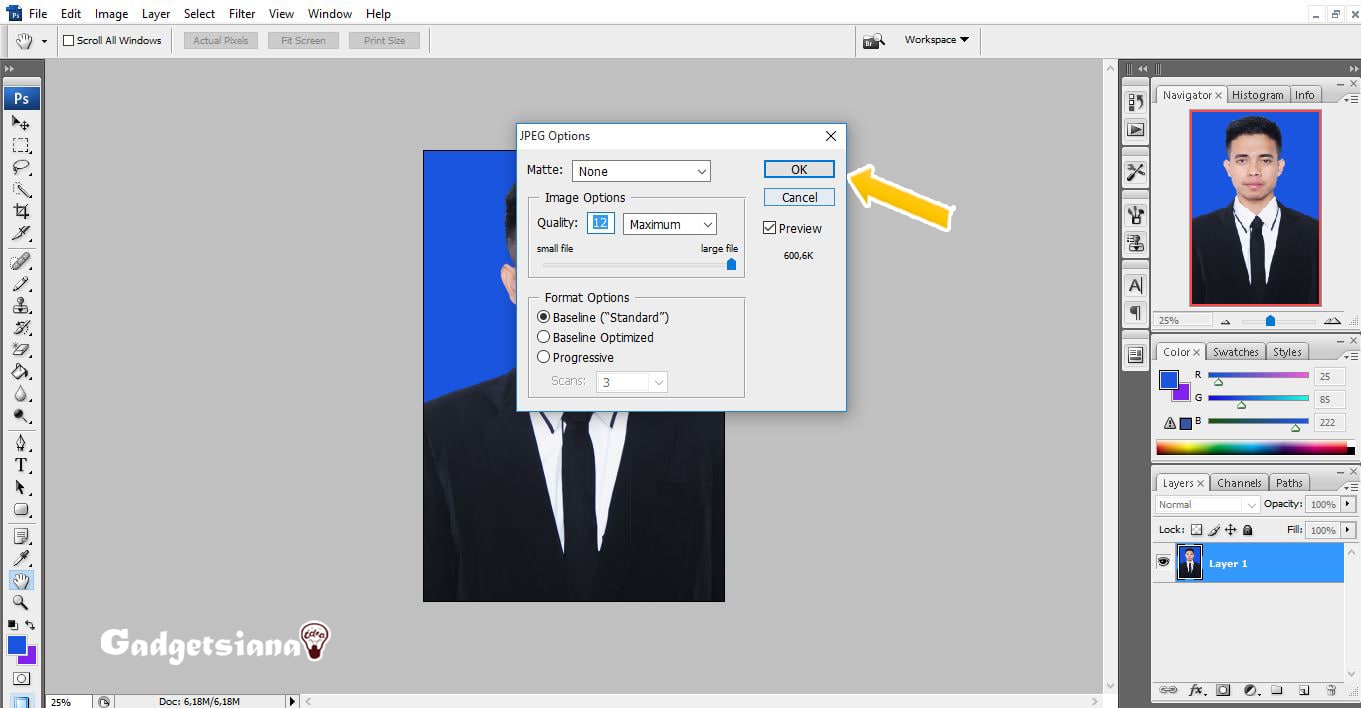This screenshot has width=1361, height=708.
Task: Select the Brush tool
Action: [21, 283]
